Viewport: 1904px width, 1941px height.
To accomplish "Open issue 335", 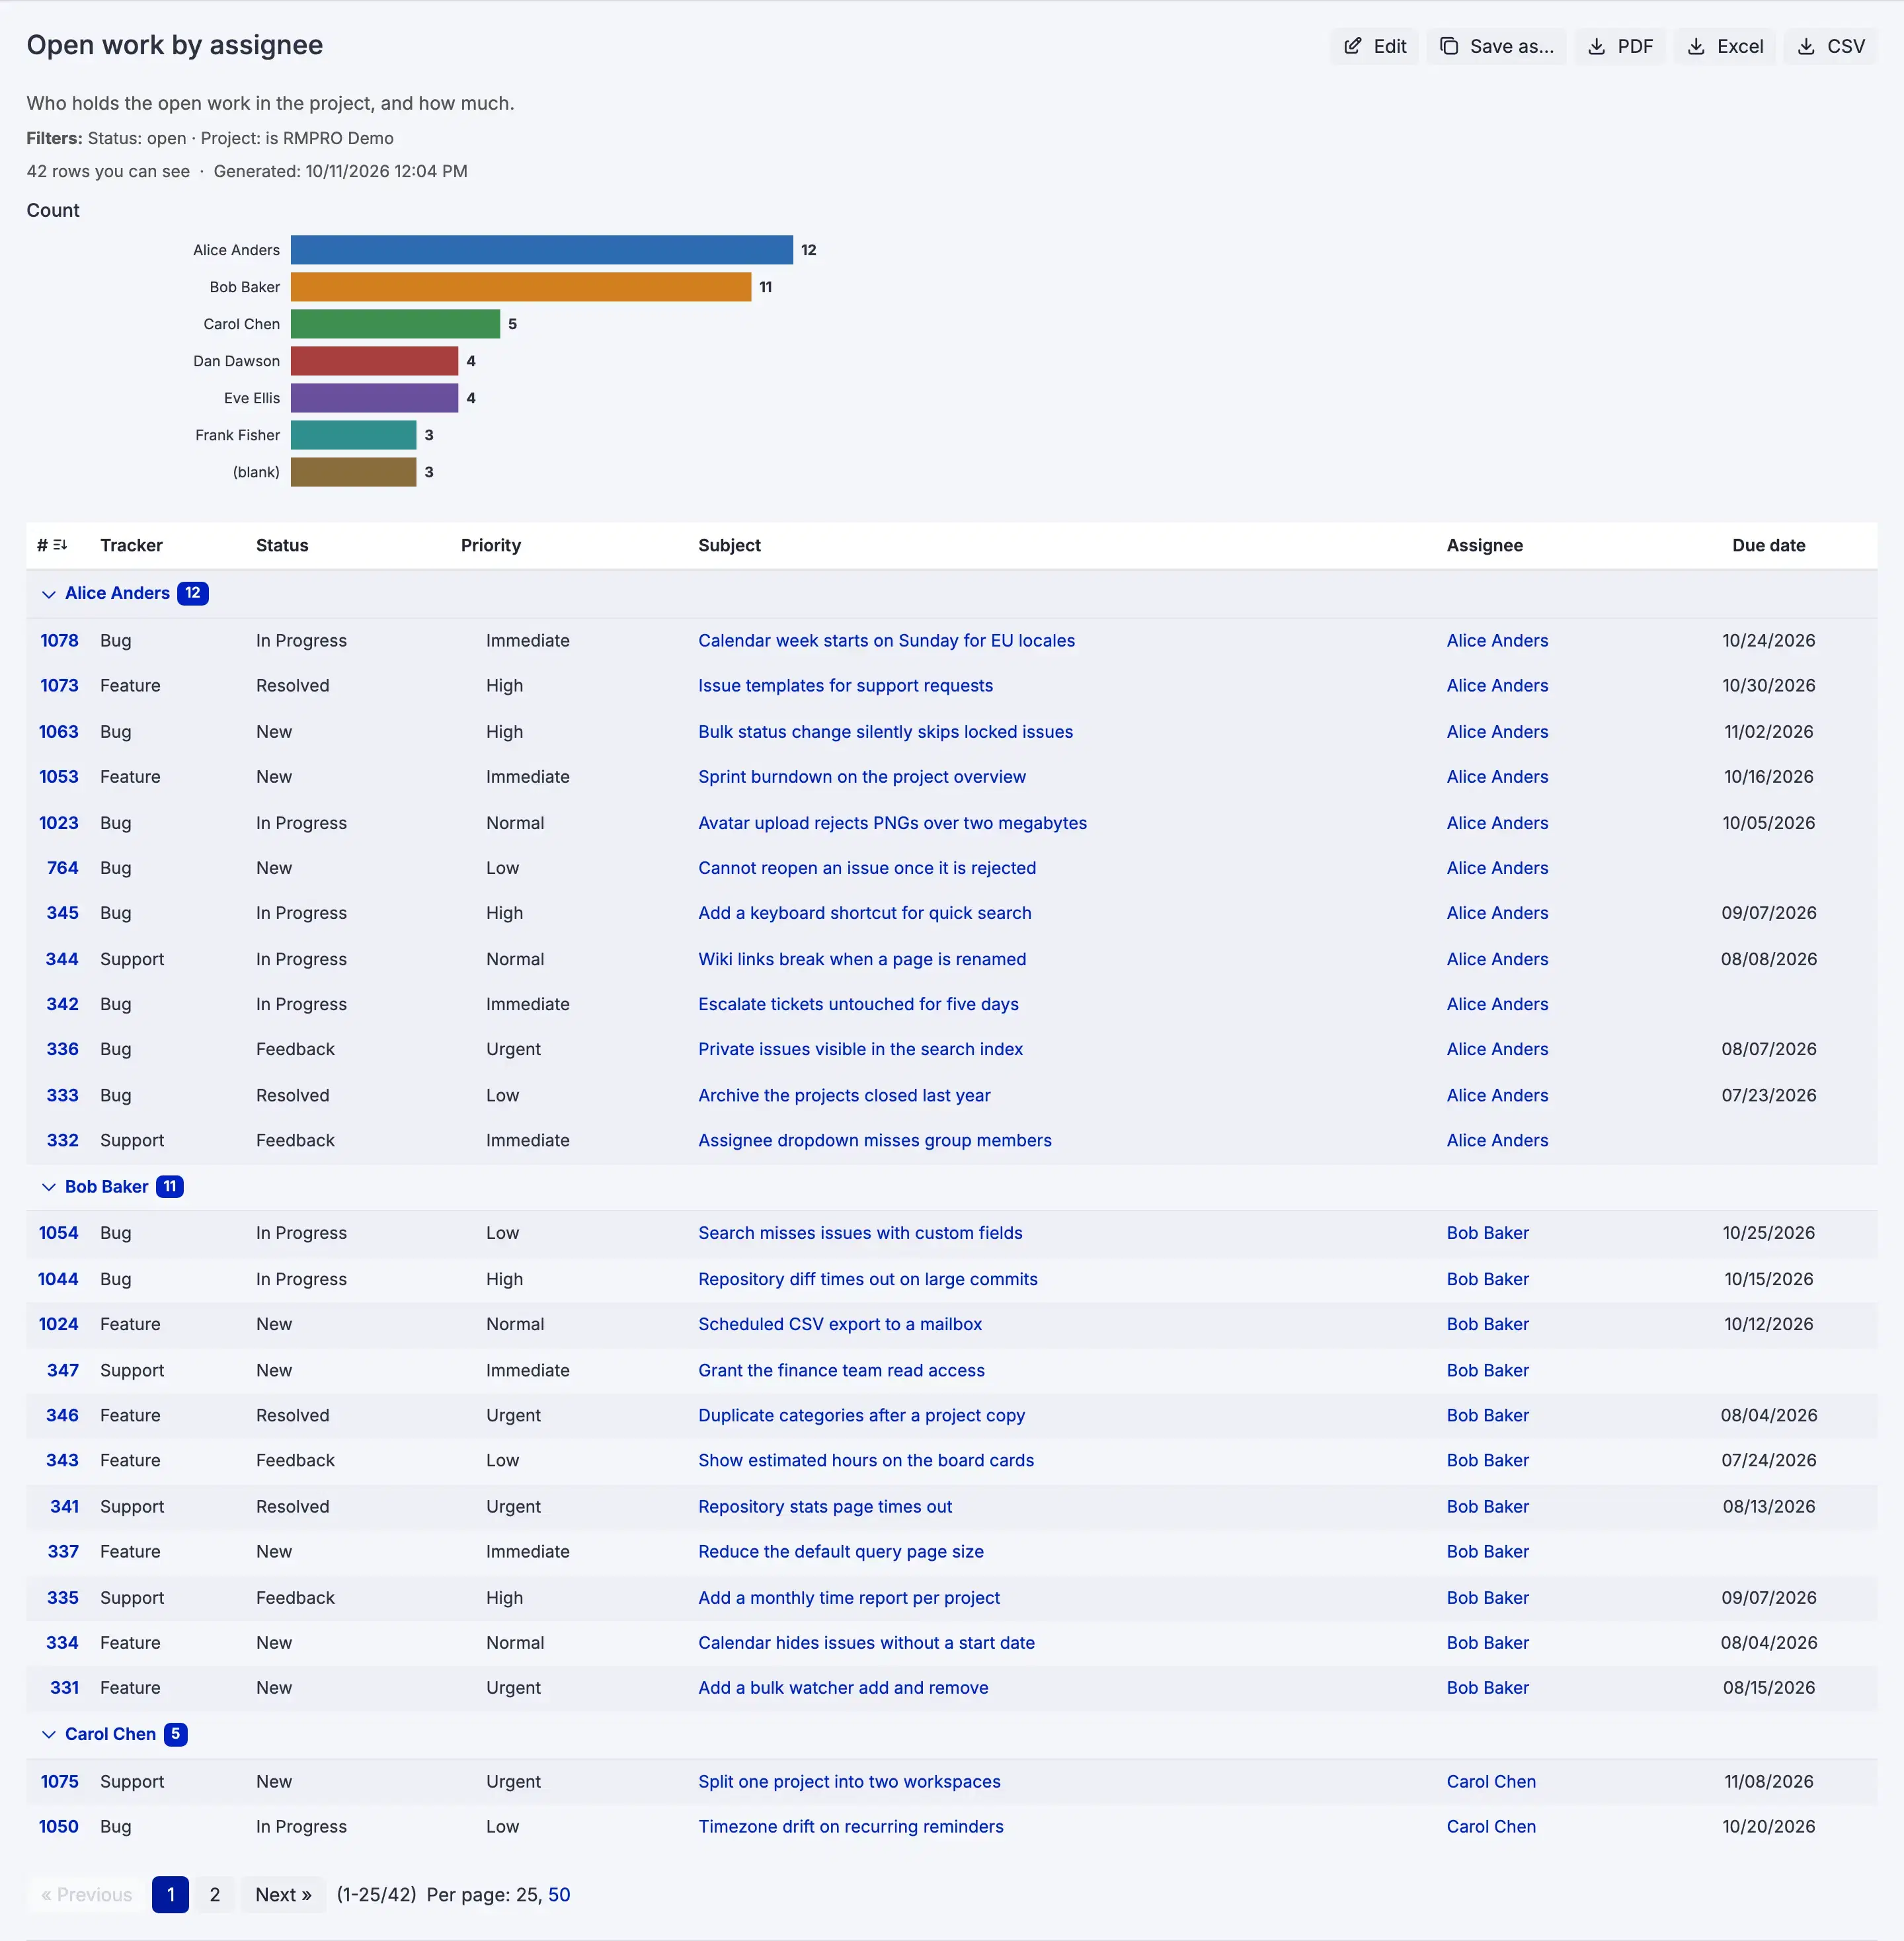I will (62, 1598).
